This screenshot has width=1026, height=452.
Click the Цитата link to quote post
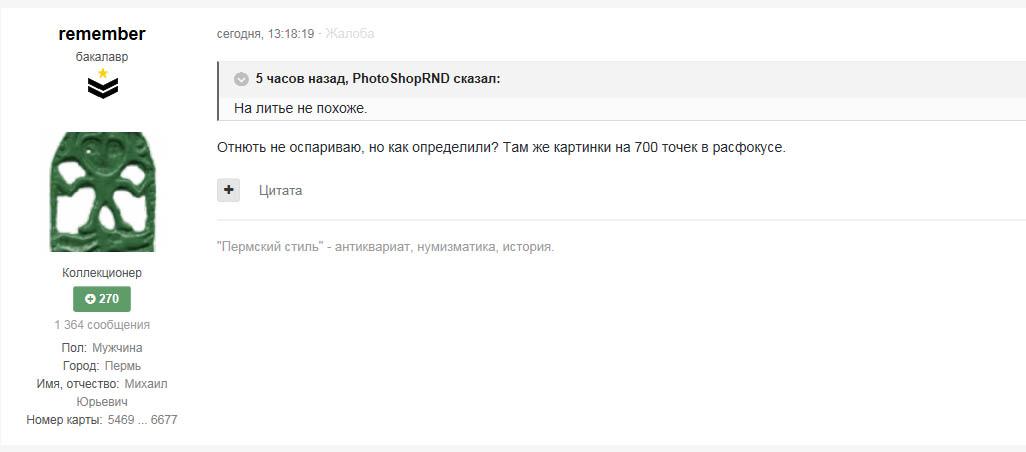tap(280, 190)
